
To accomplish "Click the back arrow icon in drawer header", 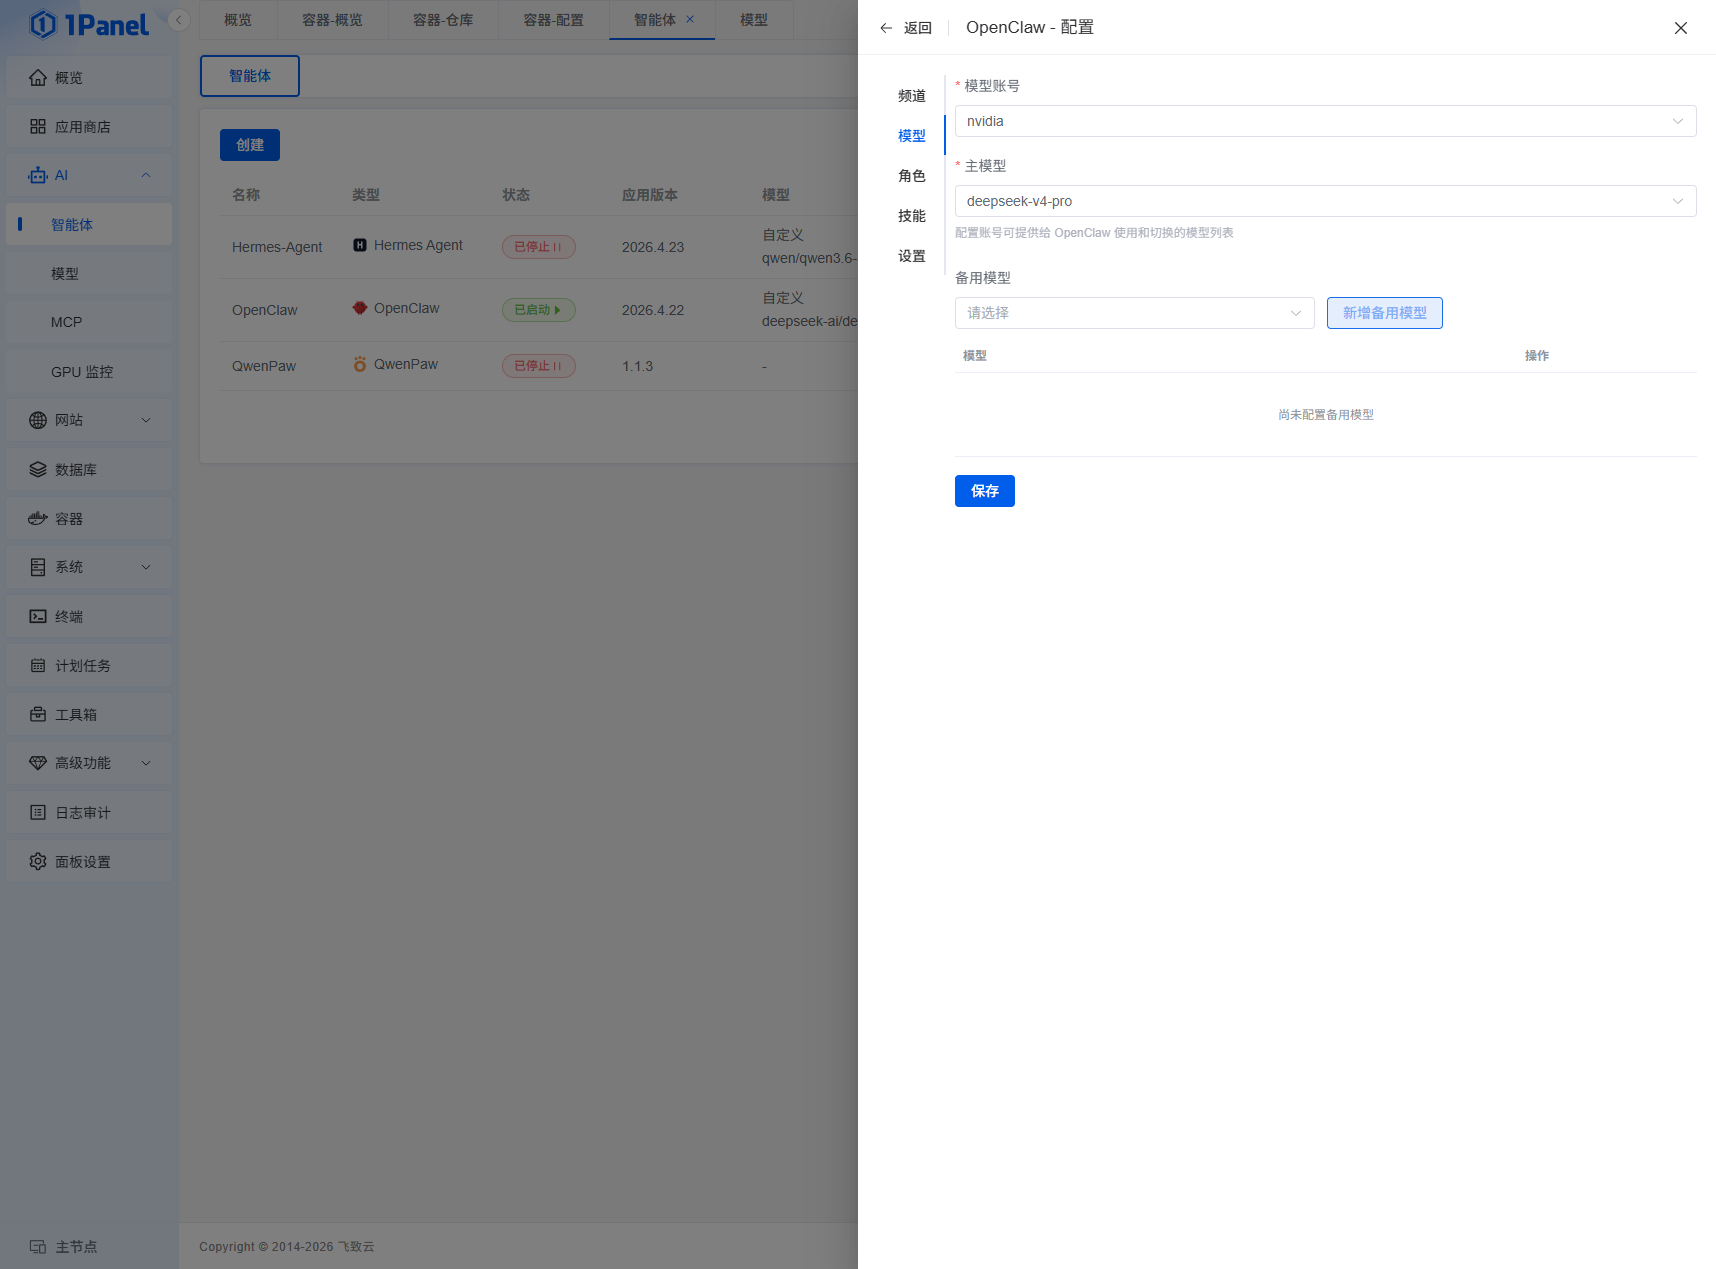I will (886, 28).
